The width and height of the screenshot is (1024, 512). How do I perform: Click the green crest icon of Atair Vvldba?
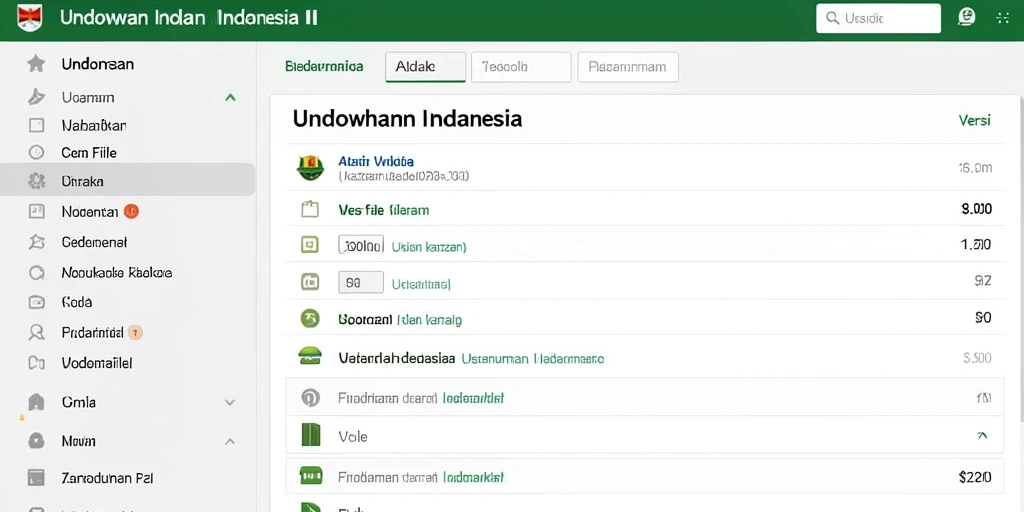(310, 167)
